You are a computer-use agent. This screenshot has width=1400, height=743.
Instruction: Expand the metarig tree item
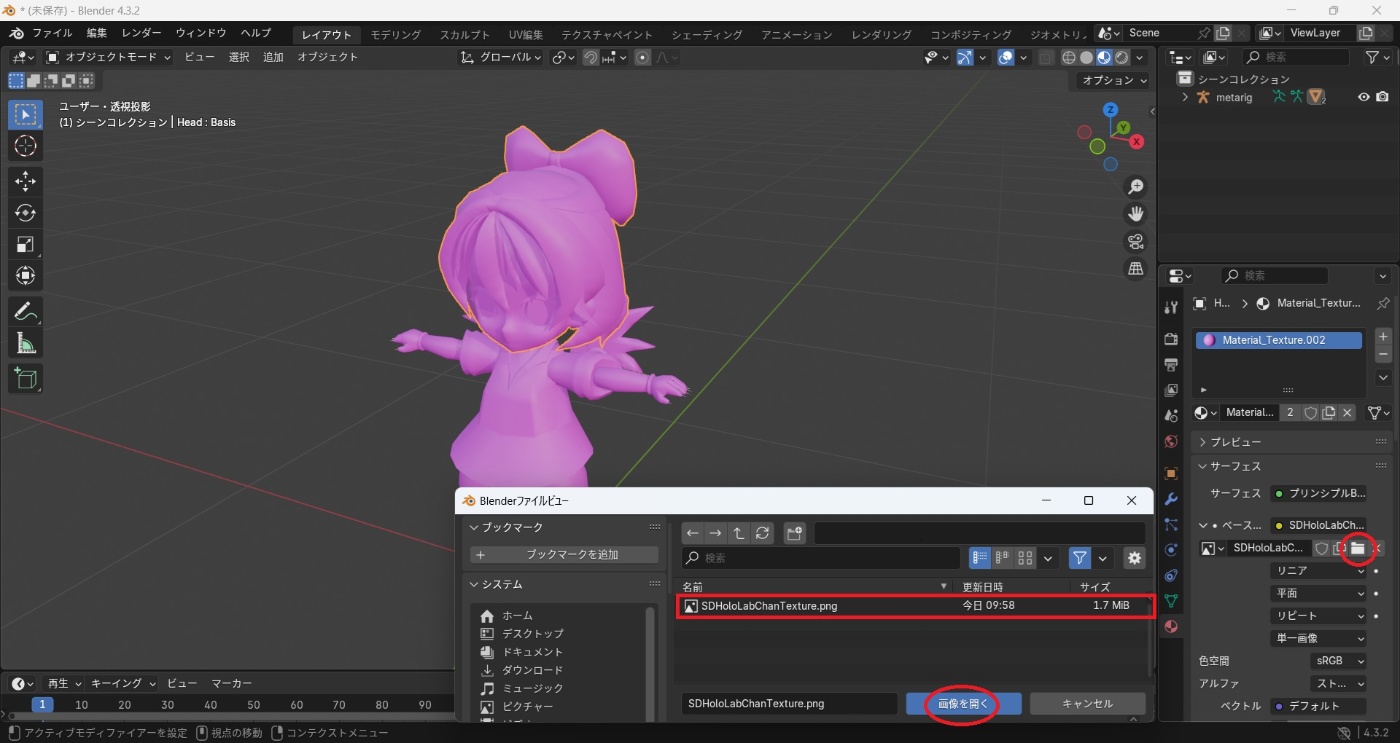tap(1185, 97)
